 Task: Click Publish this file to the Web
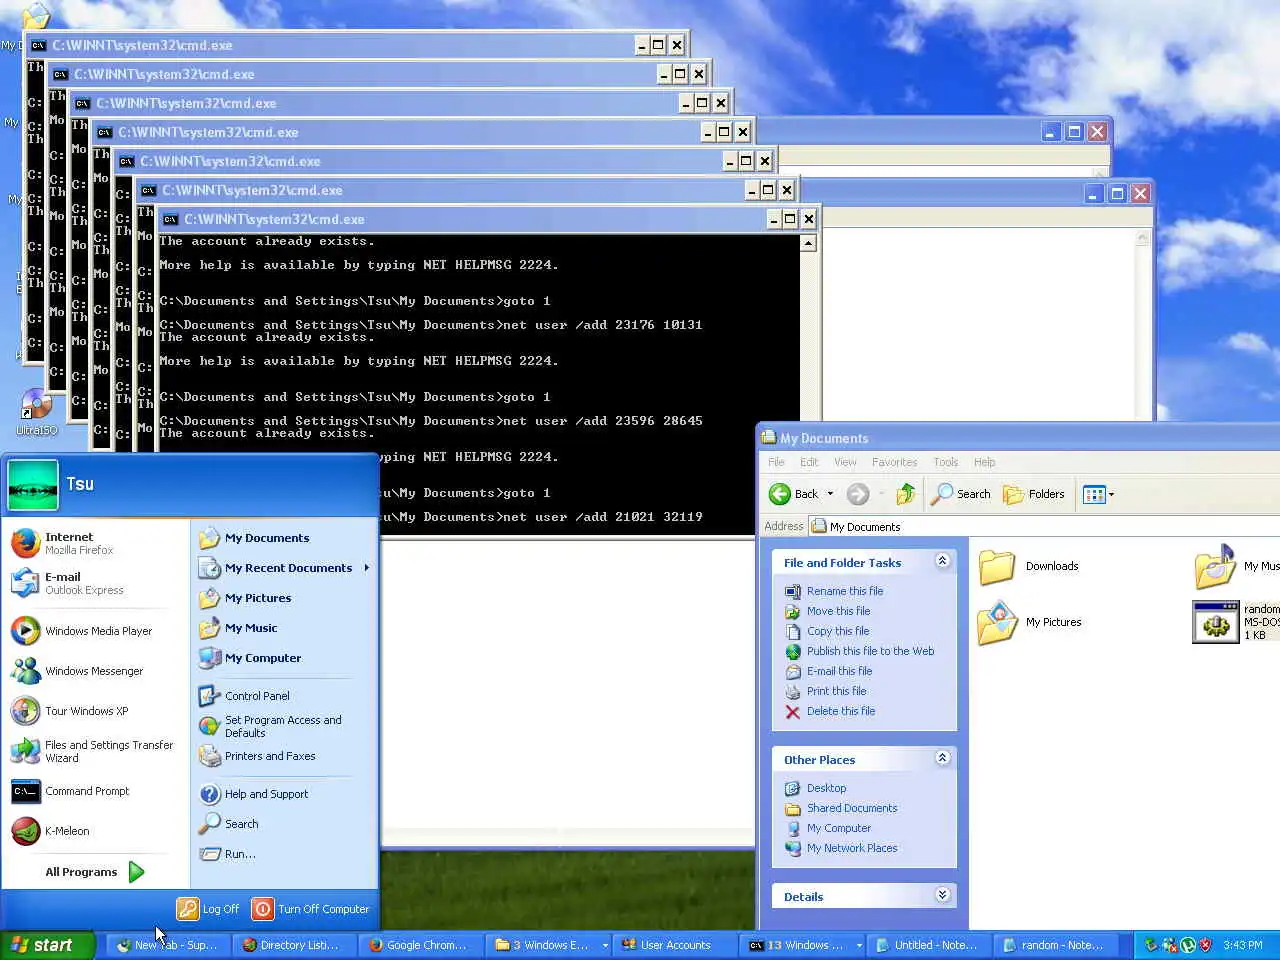[870, 651]
